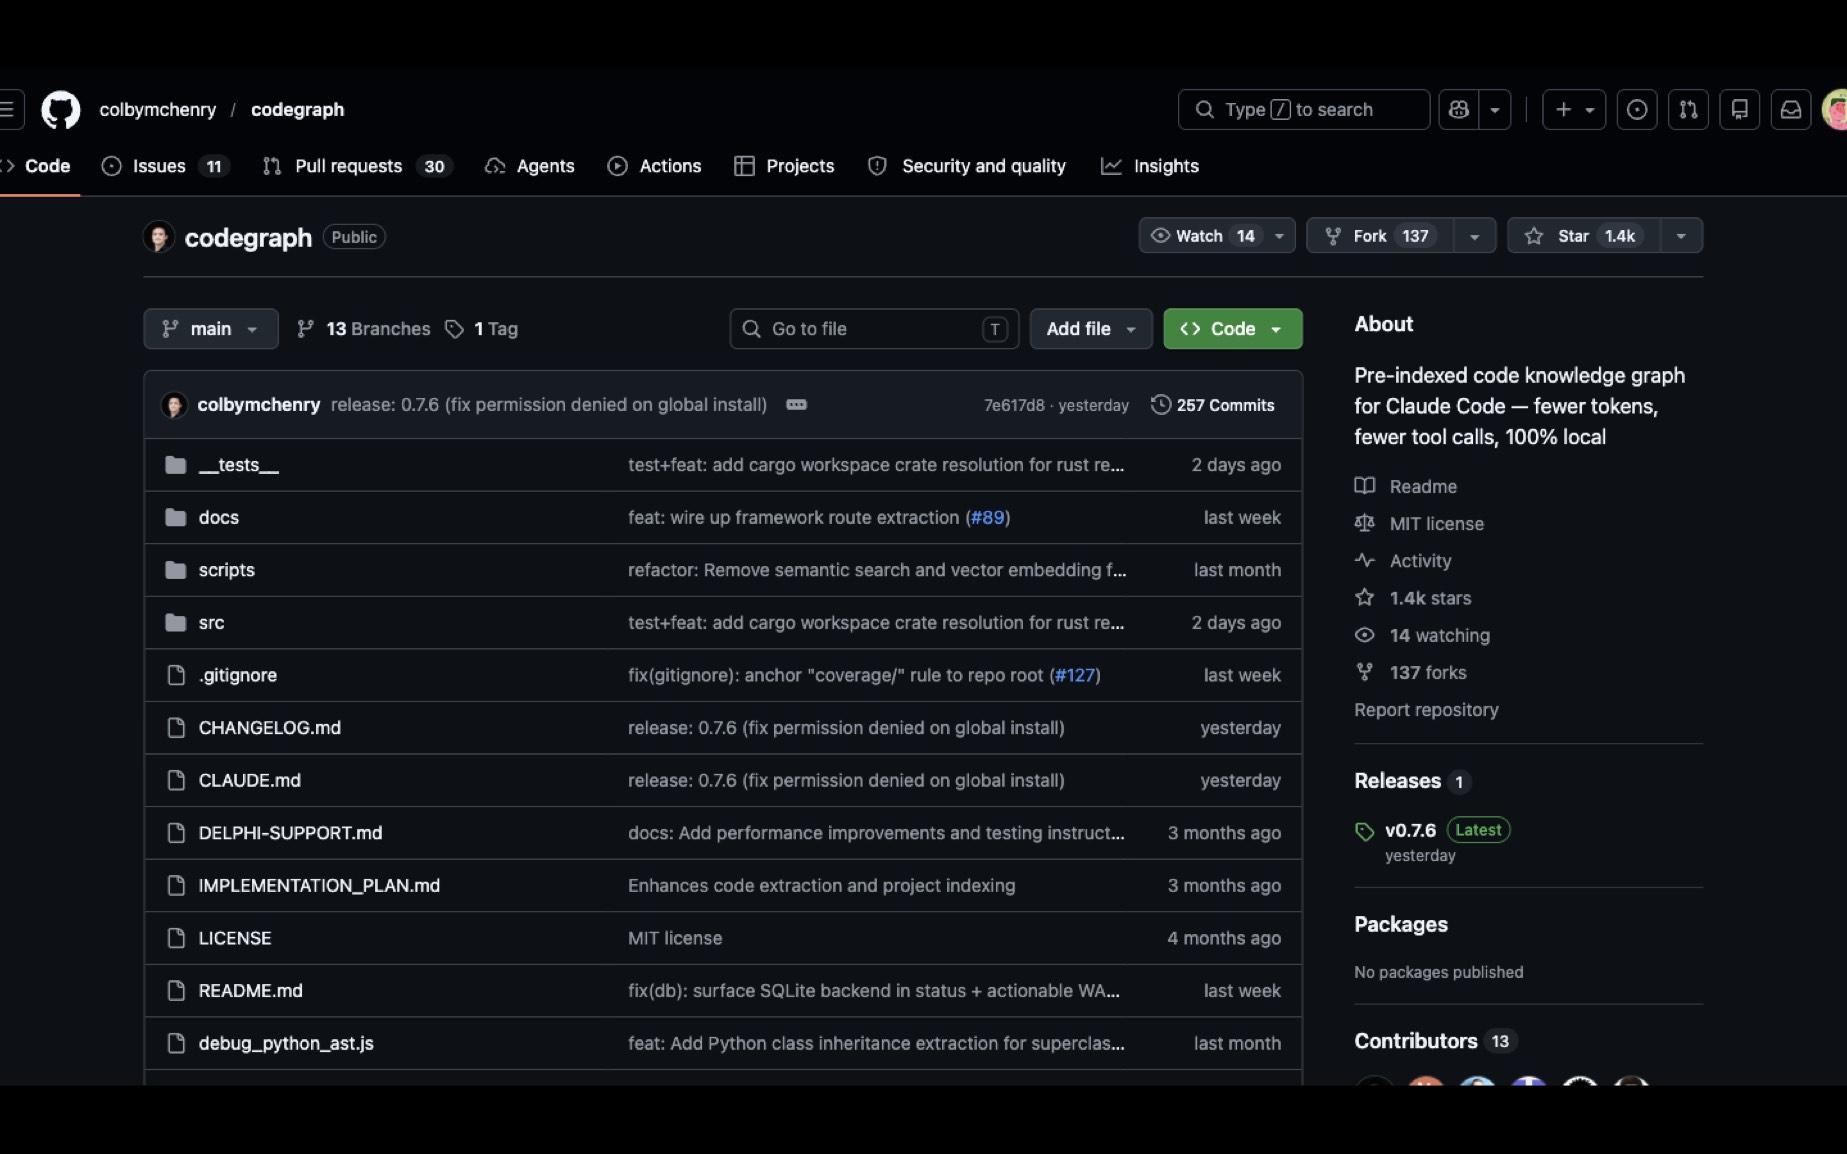The image size is (1847, 1154).
Task: Star the codegraph repository
Action: [1584, 236]
